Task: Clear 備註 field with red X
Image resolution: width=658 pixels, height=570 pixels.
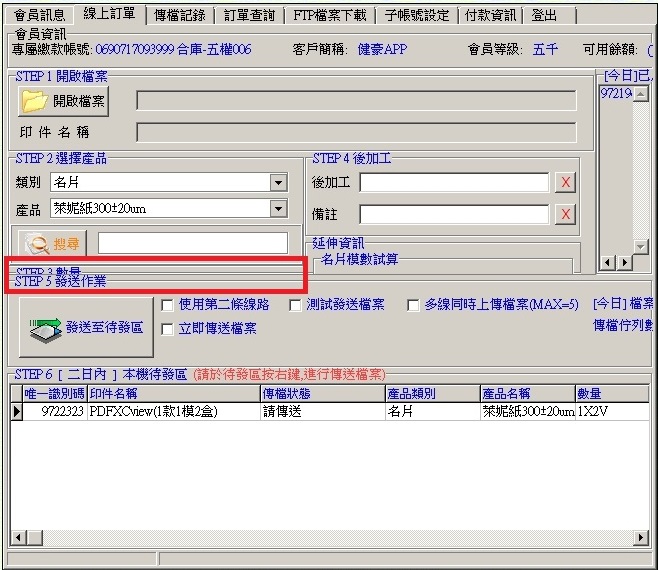Action: tap(565, 214)
